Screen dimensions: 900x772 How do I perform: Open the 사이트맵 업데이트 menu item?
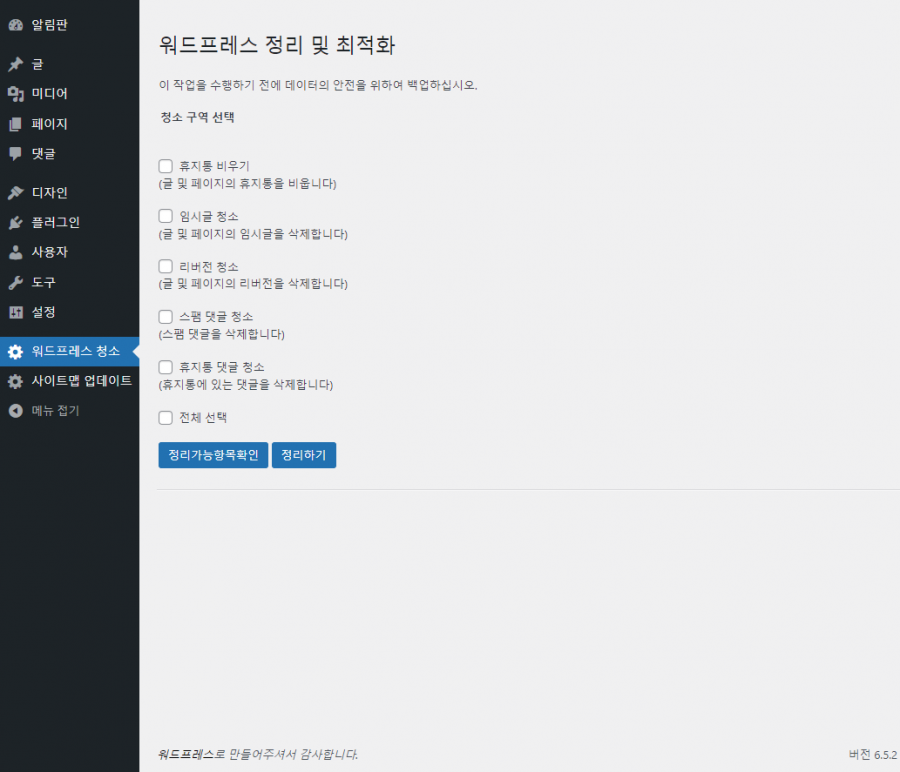(x=69, y=381)
